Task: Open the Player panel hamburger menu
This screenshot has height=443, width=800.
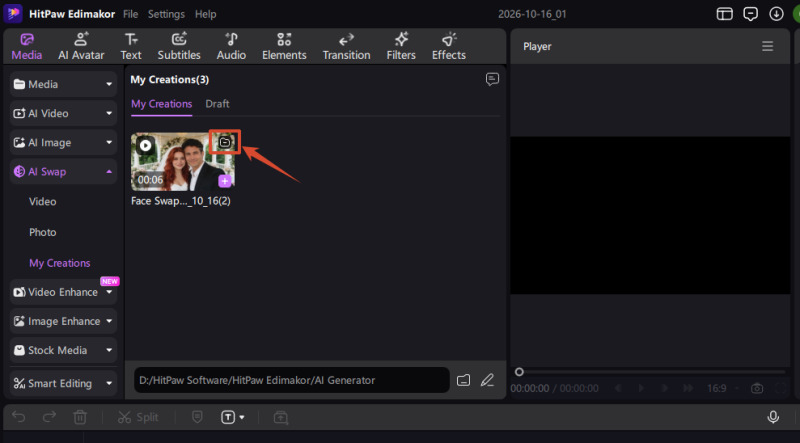Action: click(767, 46)
